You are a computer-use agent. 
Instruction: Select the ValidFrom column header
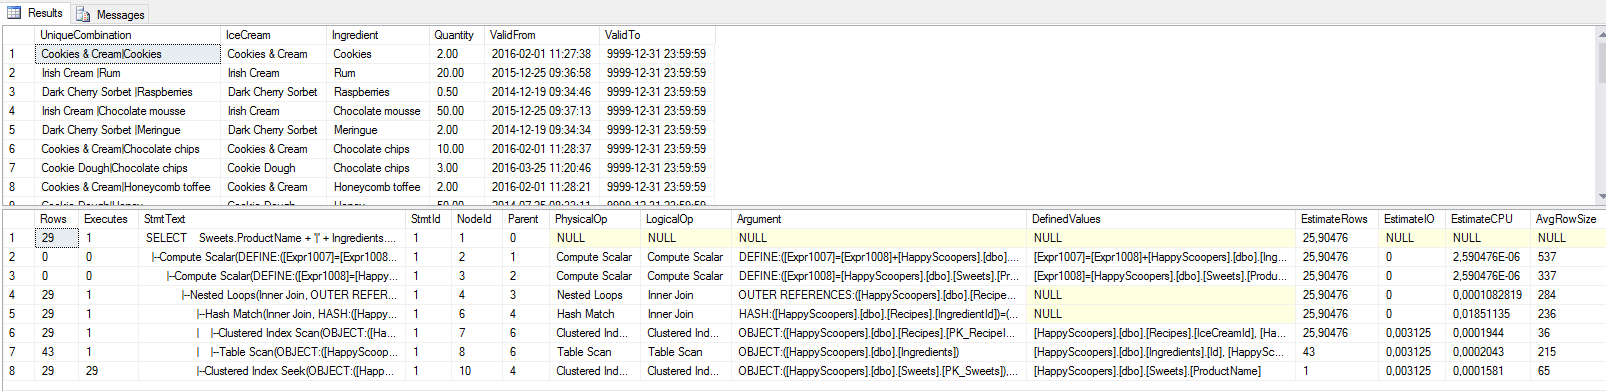click(x=543, y=35)
